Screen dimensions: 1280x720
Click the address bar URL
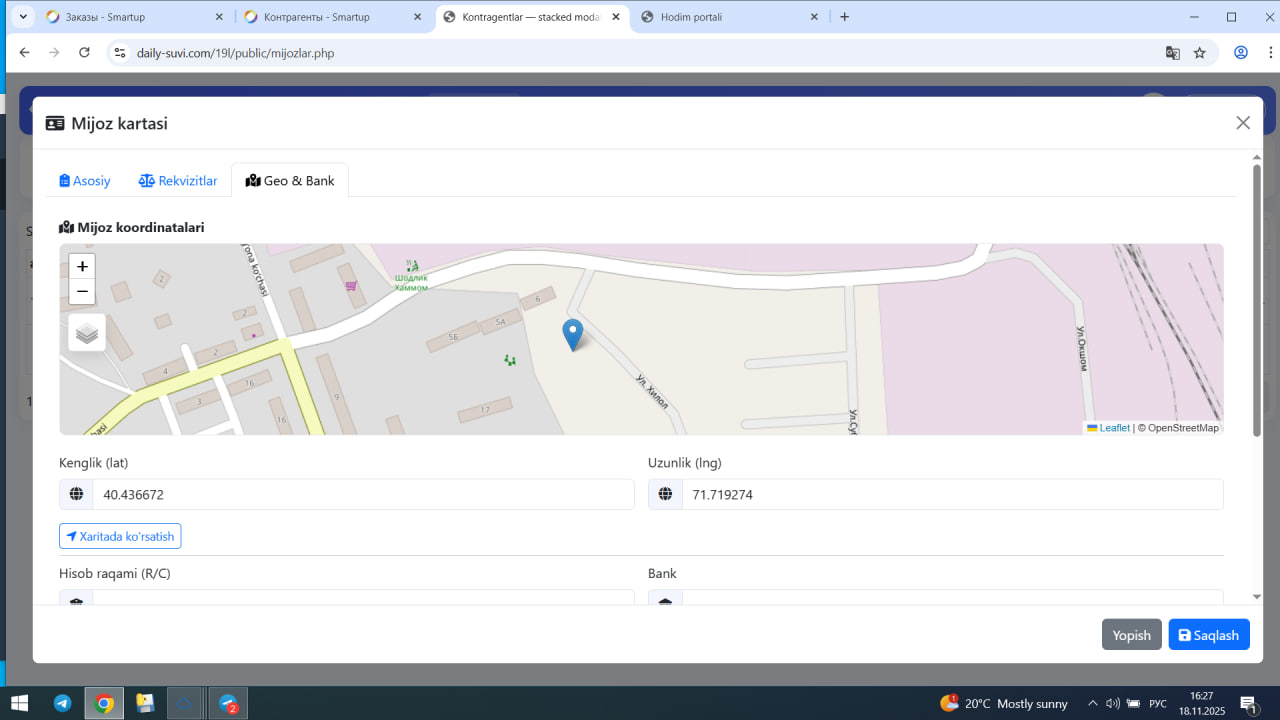[235, 53]
